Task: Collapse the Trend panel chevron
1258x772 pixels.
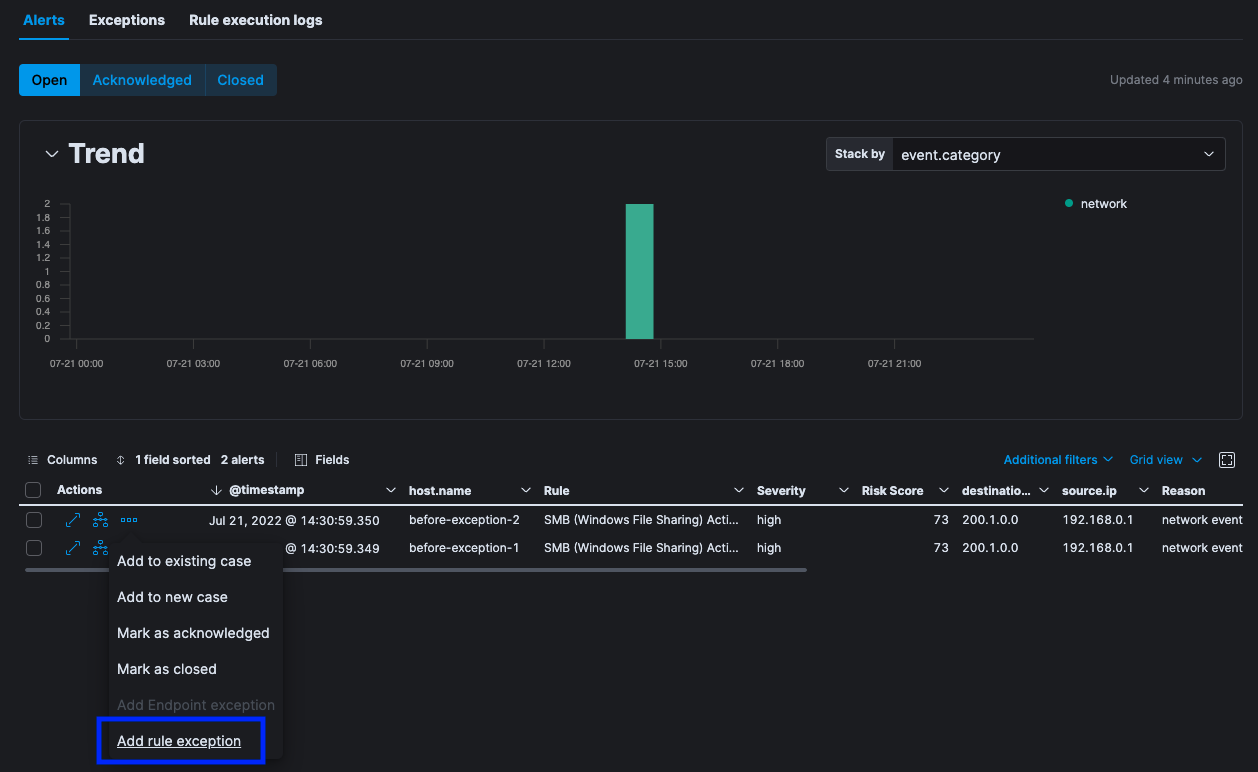Action: coord(52,154)
